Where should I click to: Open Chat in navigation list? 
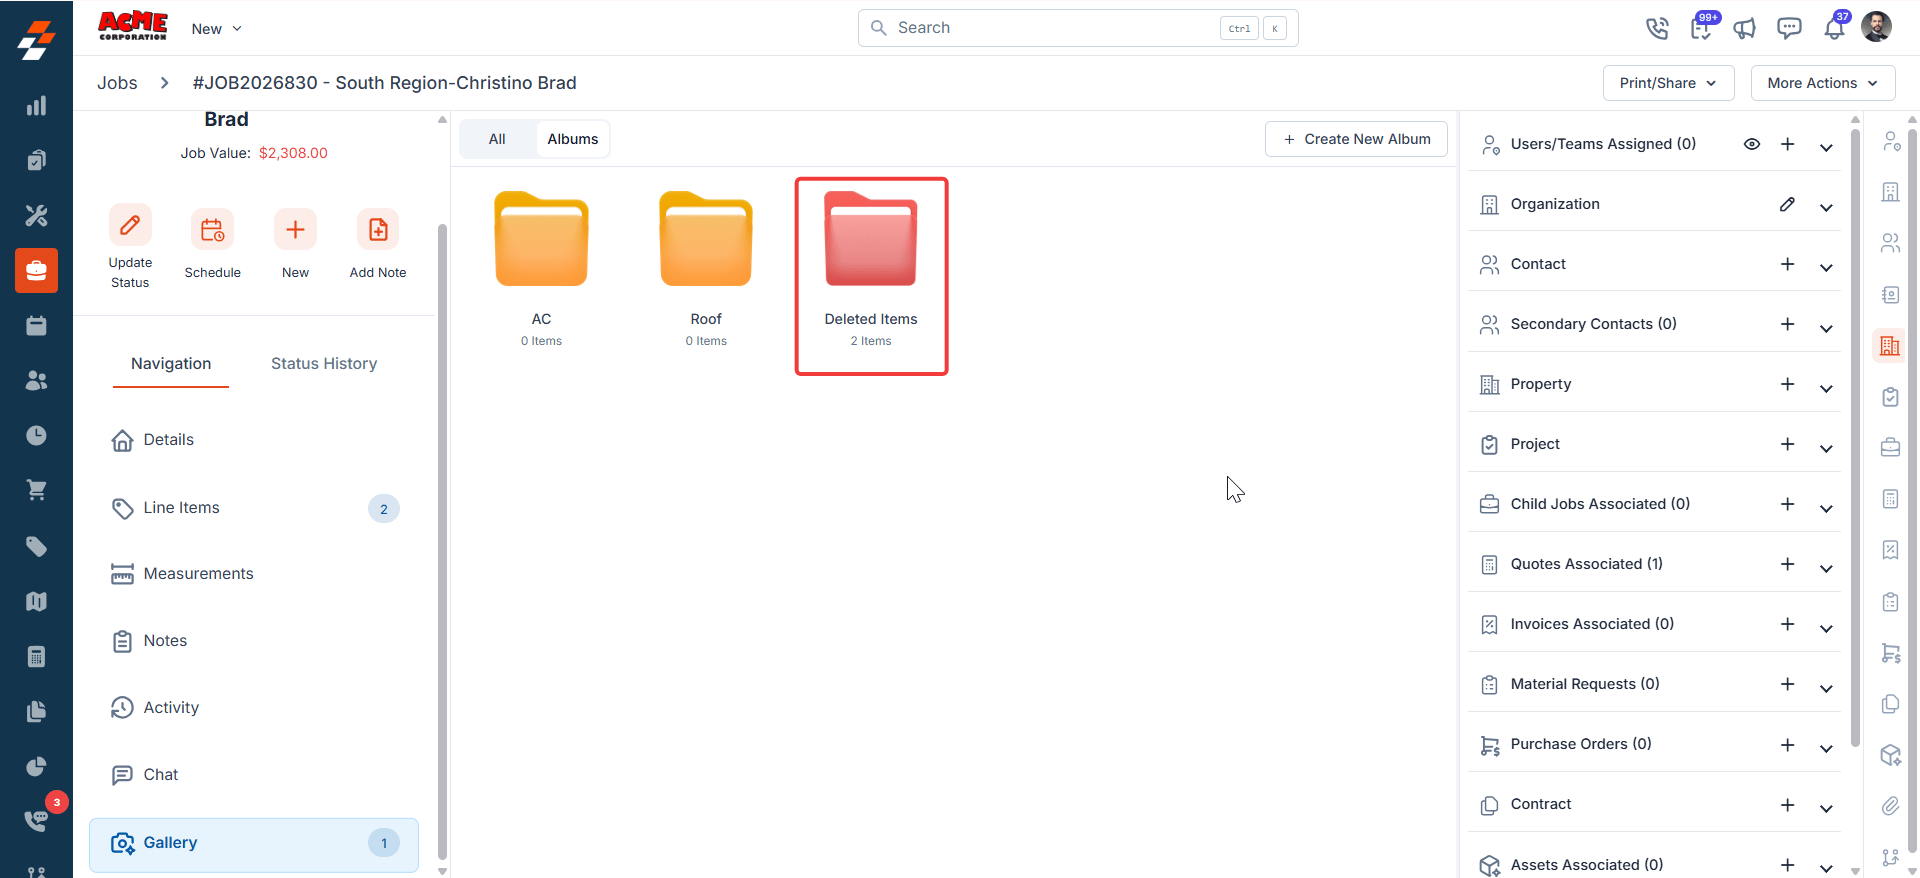click(254, 775)
